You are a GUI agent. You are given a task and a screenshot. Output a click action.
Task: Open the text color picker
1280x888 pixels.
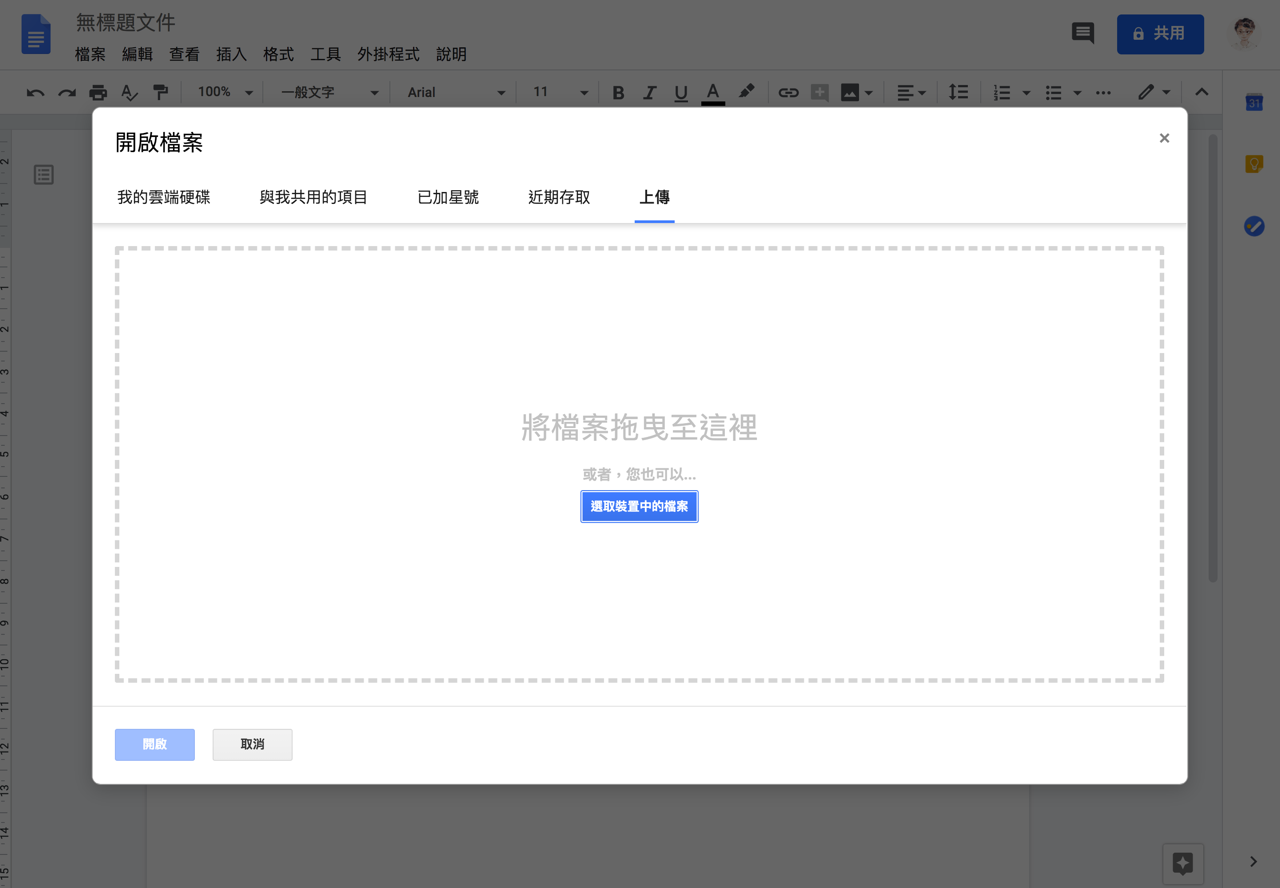(x=713, y=92)
